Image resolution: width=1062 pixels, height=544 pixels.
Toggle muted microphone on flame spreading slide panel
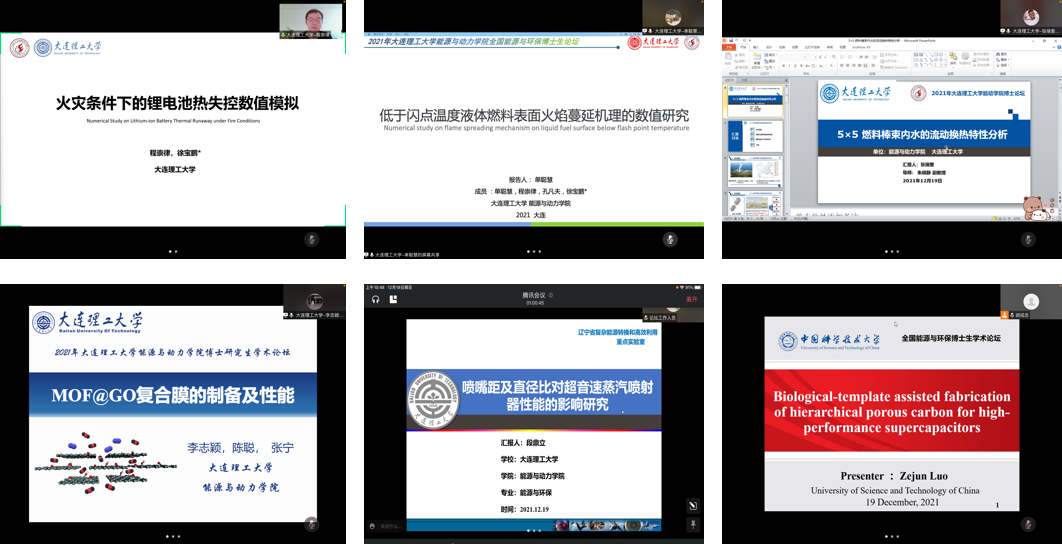coord(670,238)
